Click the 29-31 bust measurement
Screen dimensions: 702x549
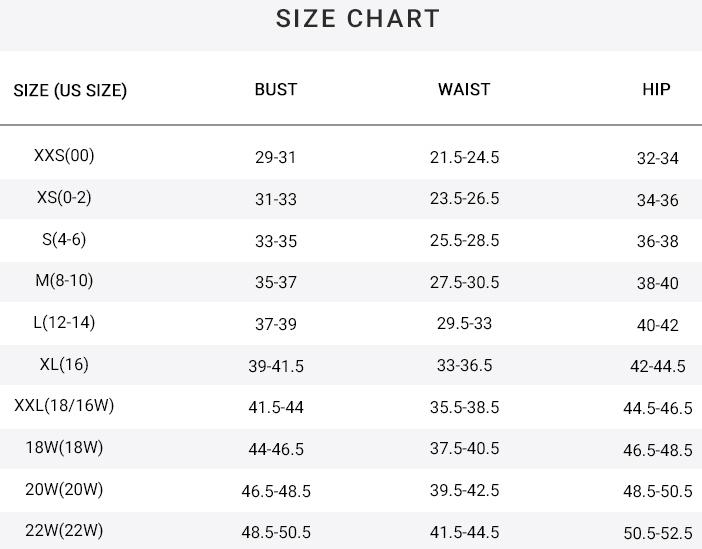pyautogui.click(x=276, y=157)
